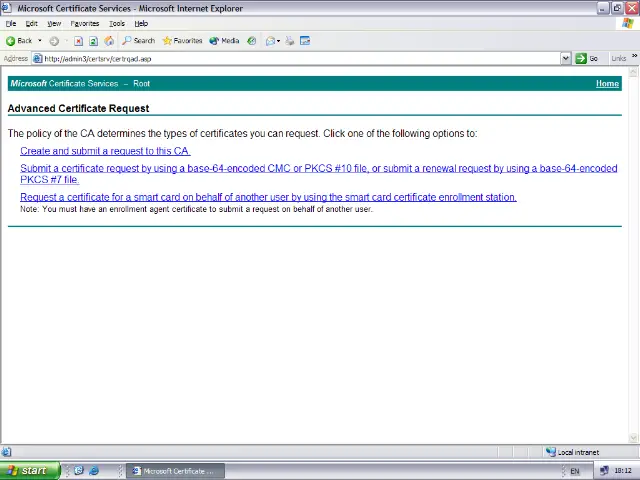Viewport: 640px width, 480px height.
Task: Click the first Quick Launch icon
Action: [x=79, y=471]
